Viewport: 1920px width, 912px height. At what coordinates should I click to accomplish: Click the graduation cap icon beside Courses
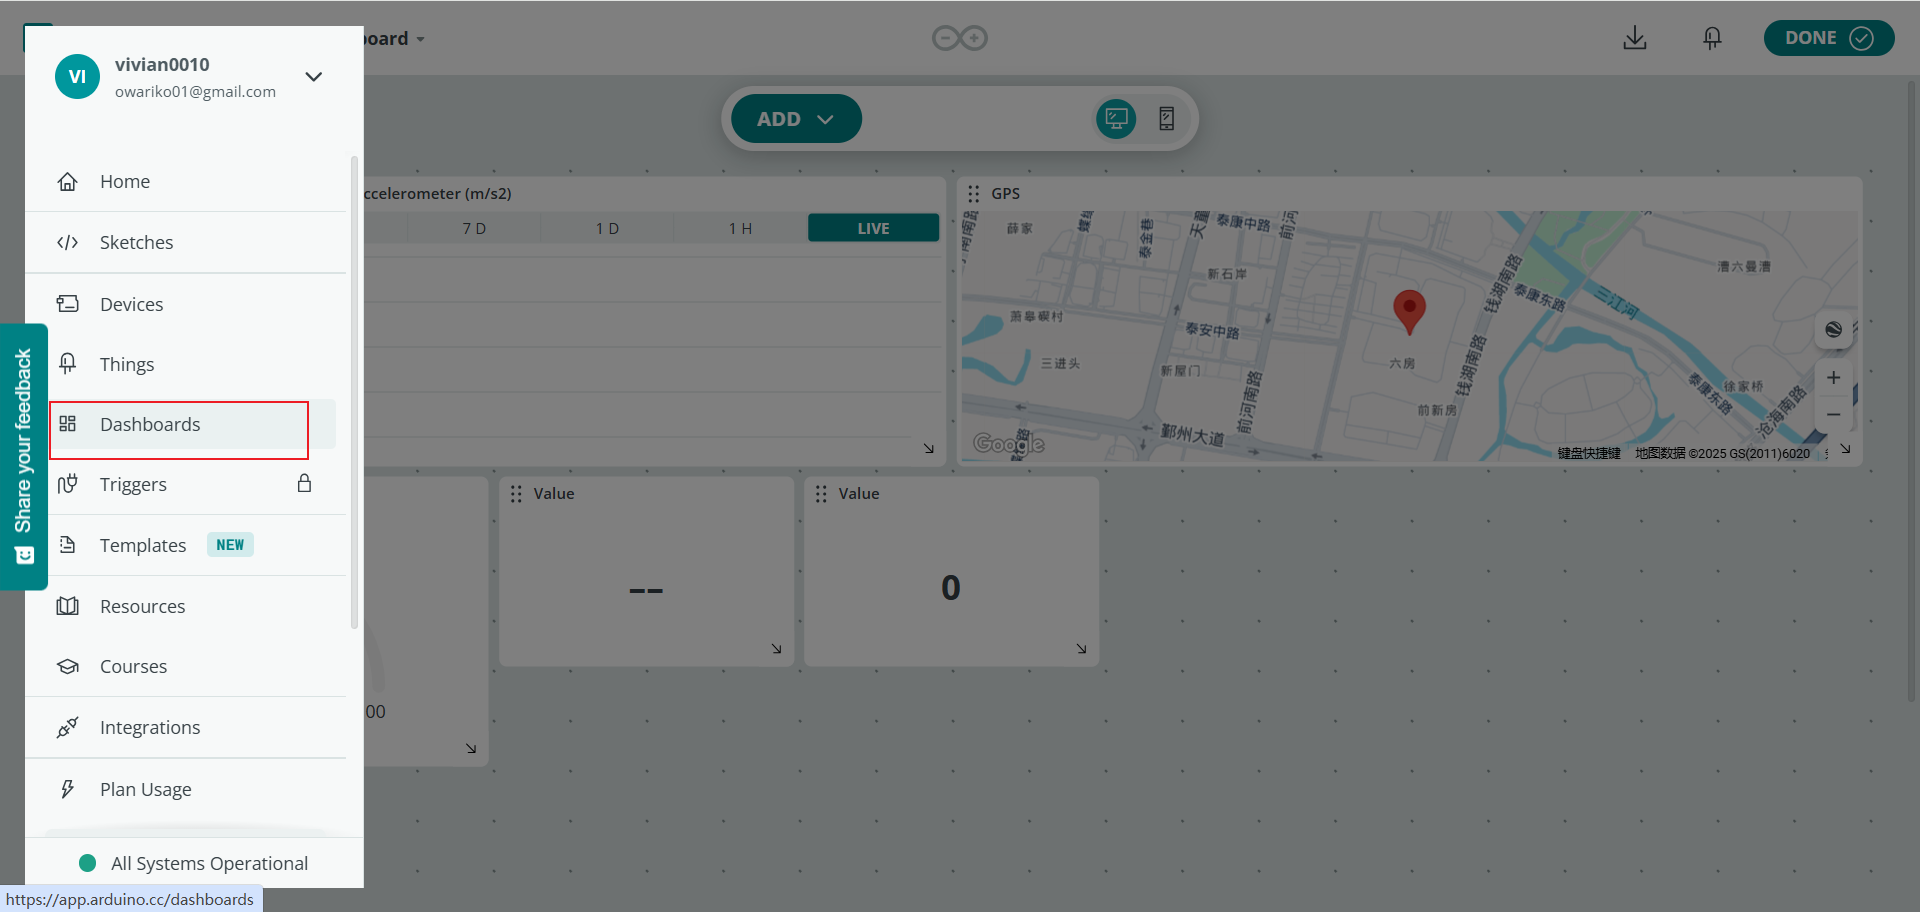(67, 666)
